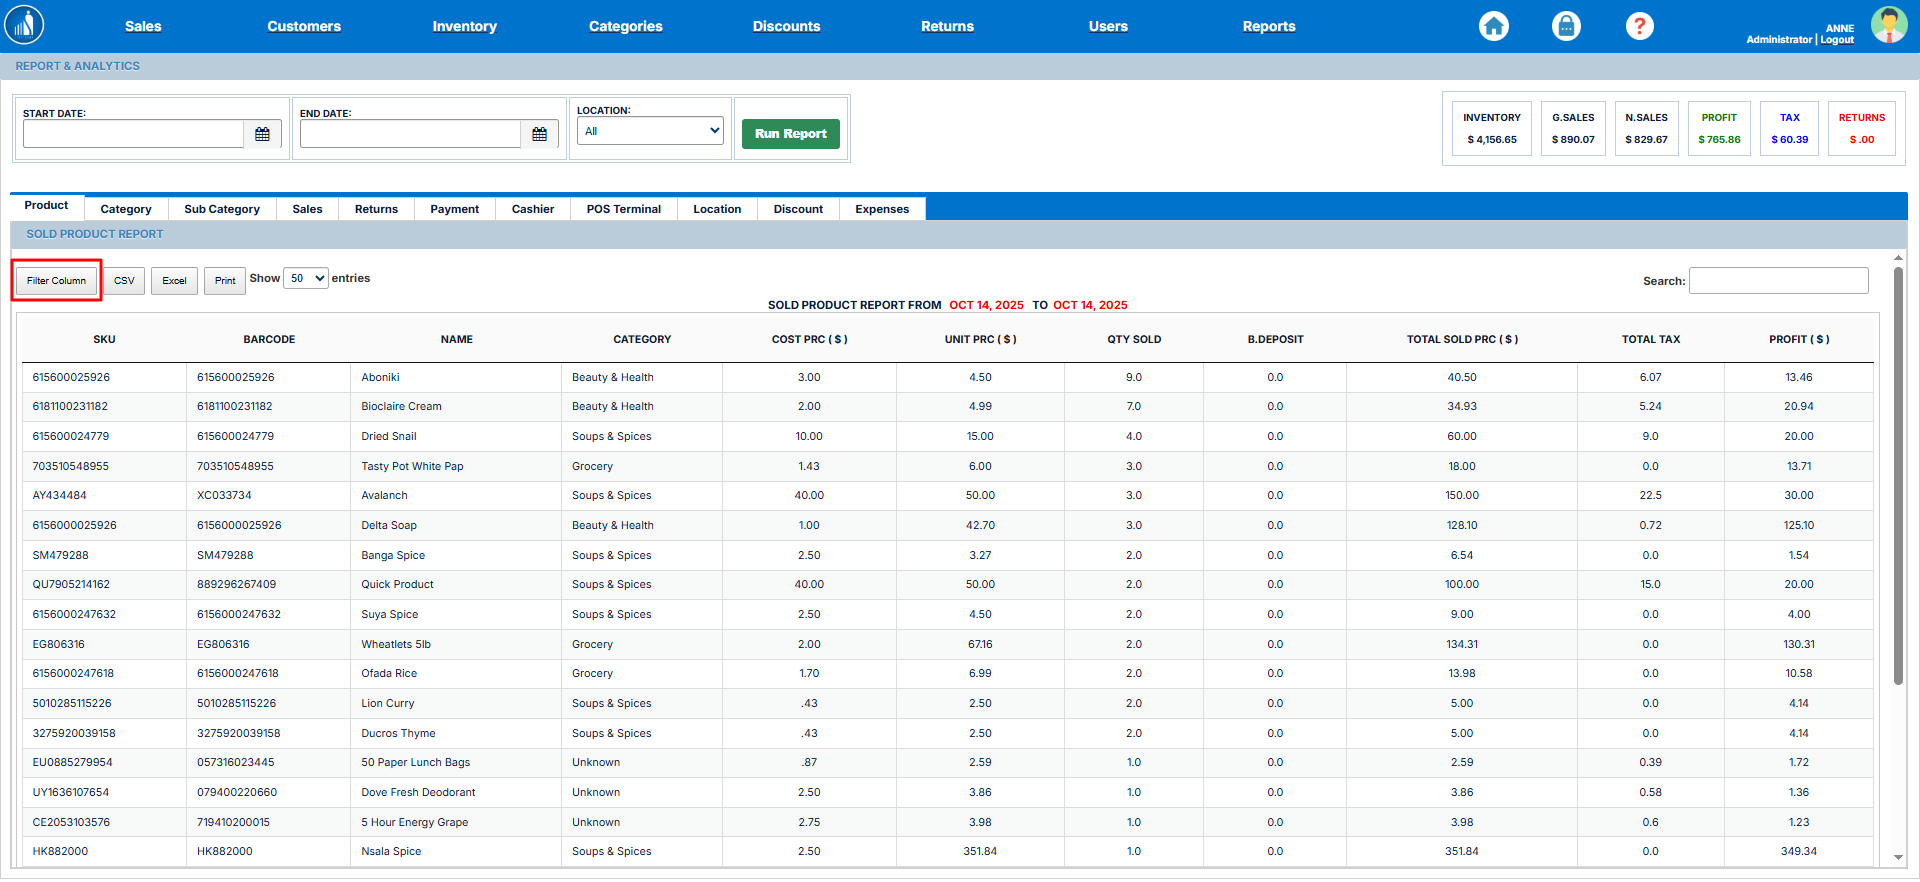Click the home icon in header
Image resolution: width=1920 pixels, height=882 pixels.
(x=1494, y=26)
